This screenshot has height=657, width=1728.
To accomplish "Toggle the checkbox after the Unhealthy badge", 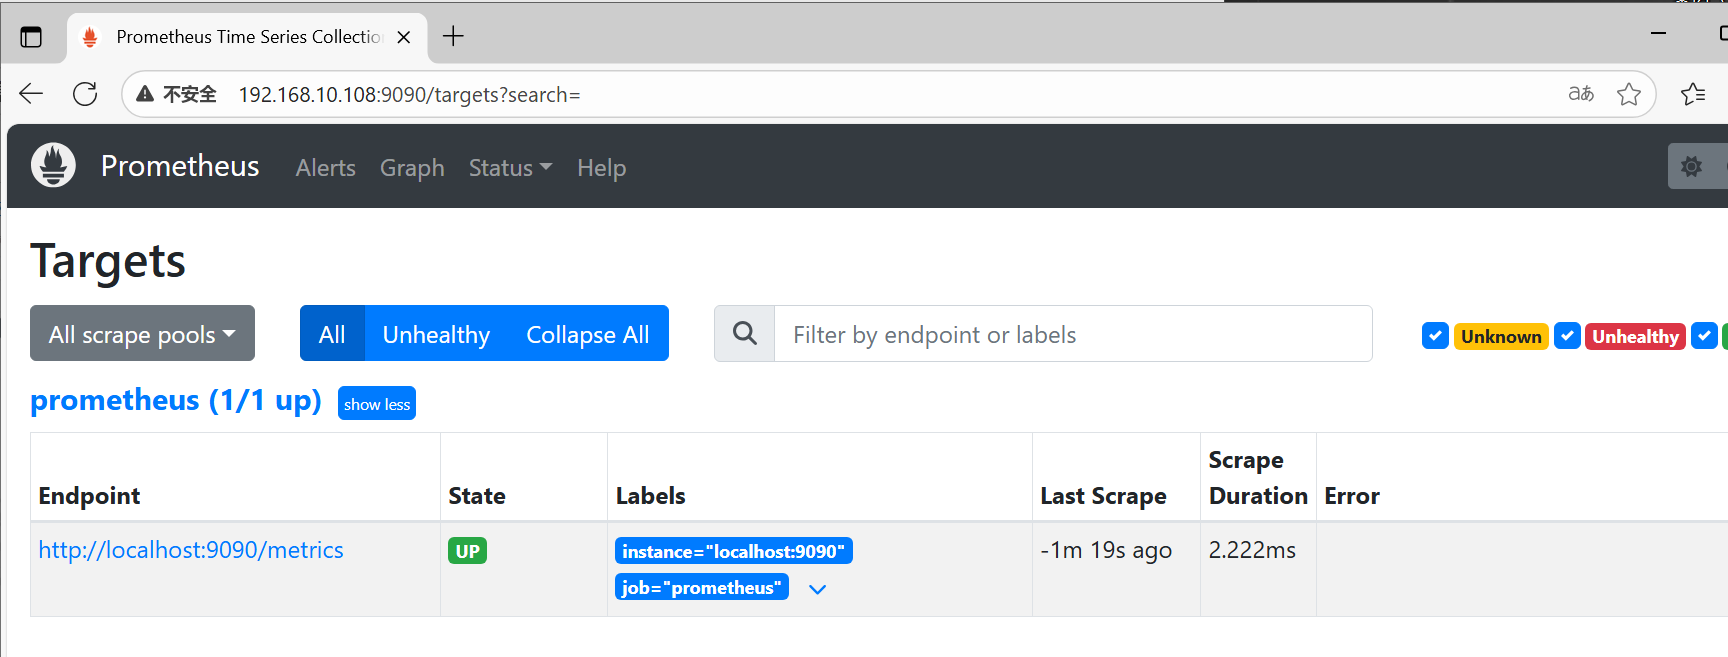I will [1704, 336].
